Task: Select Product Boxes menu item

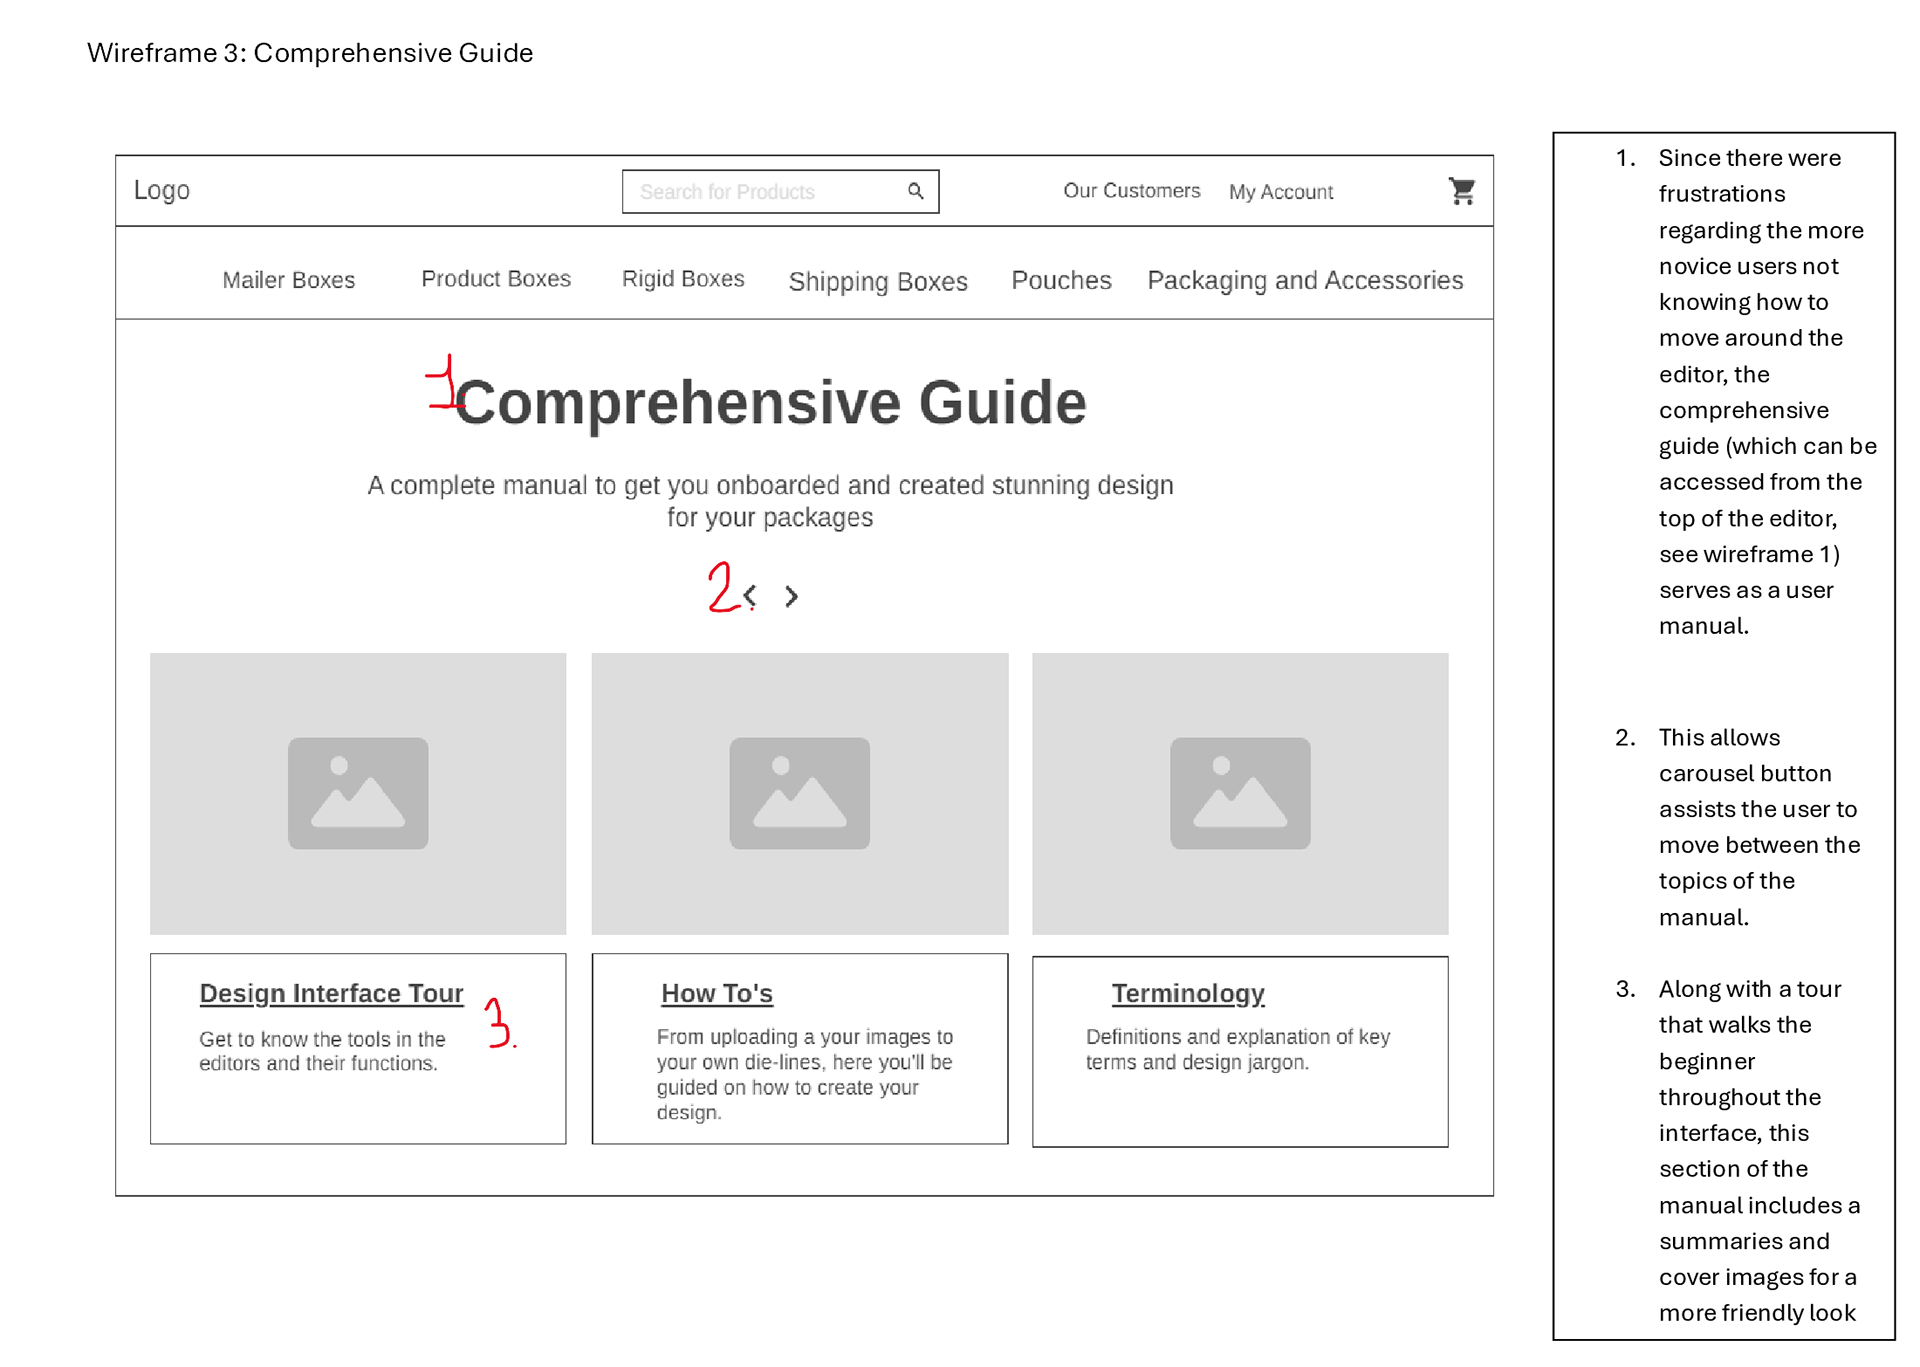Action: point(496,279)
